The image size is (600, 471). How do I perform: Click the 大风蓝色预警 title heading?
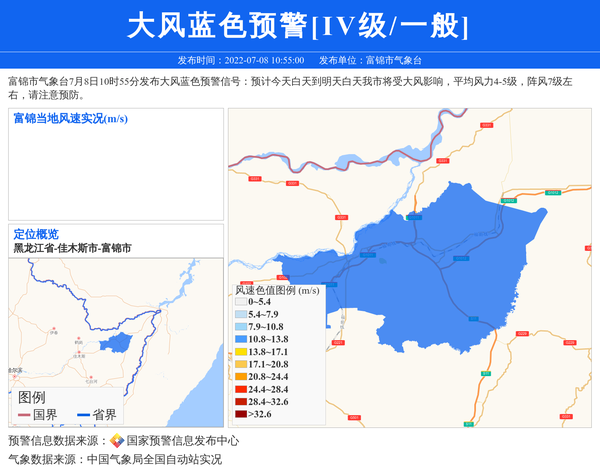pyautogui.click(x=298, y=27)
